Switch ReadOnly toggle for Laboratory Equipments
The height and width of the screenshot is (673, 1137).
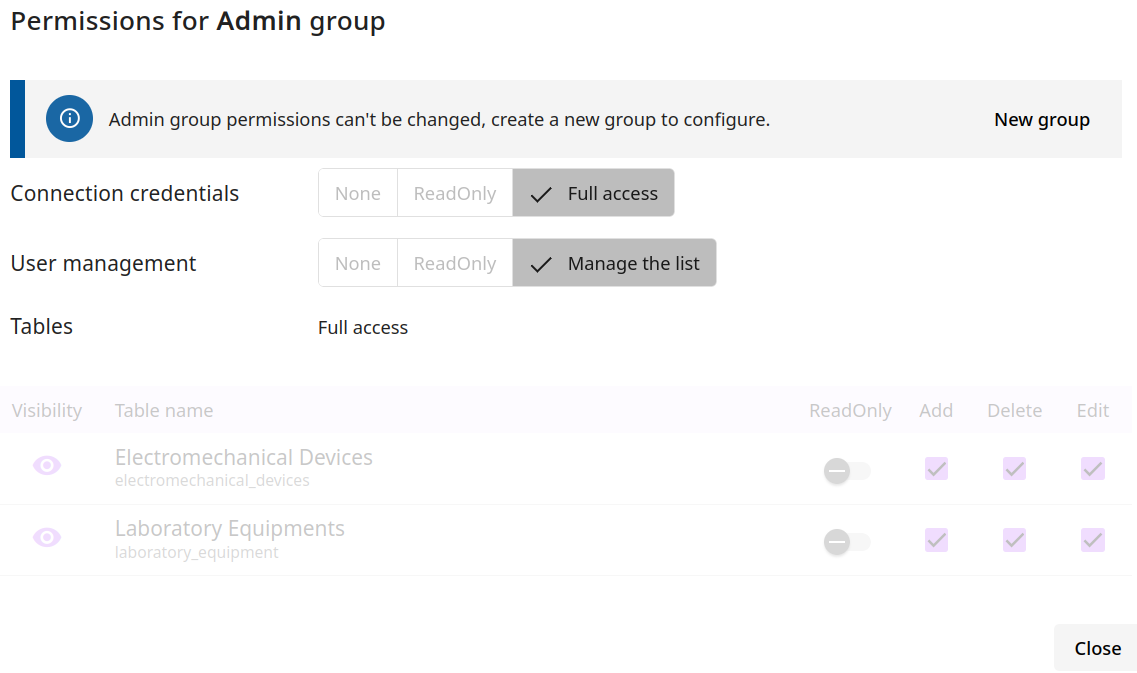point(846,542)
